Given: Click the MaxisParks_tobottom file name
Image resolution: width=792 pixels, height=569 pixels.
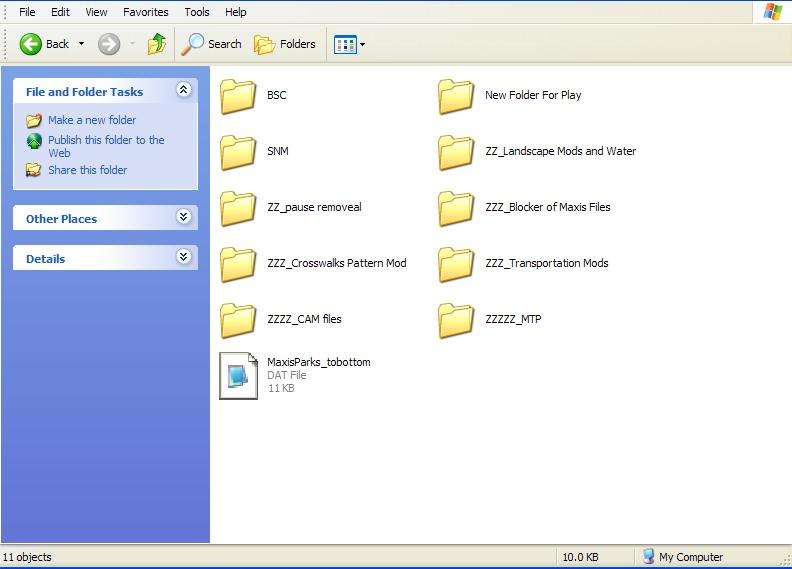Looking at the screenshot, I should tap(319, 362).
